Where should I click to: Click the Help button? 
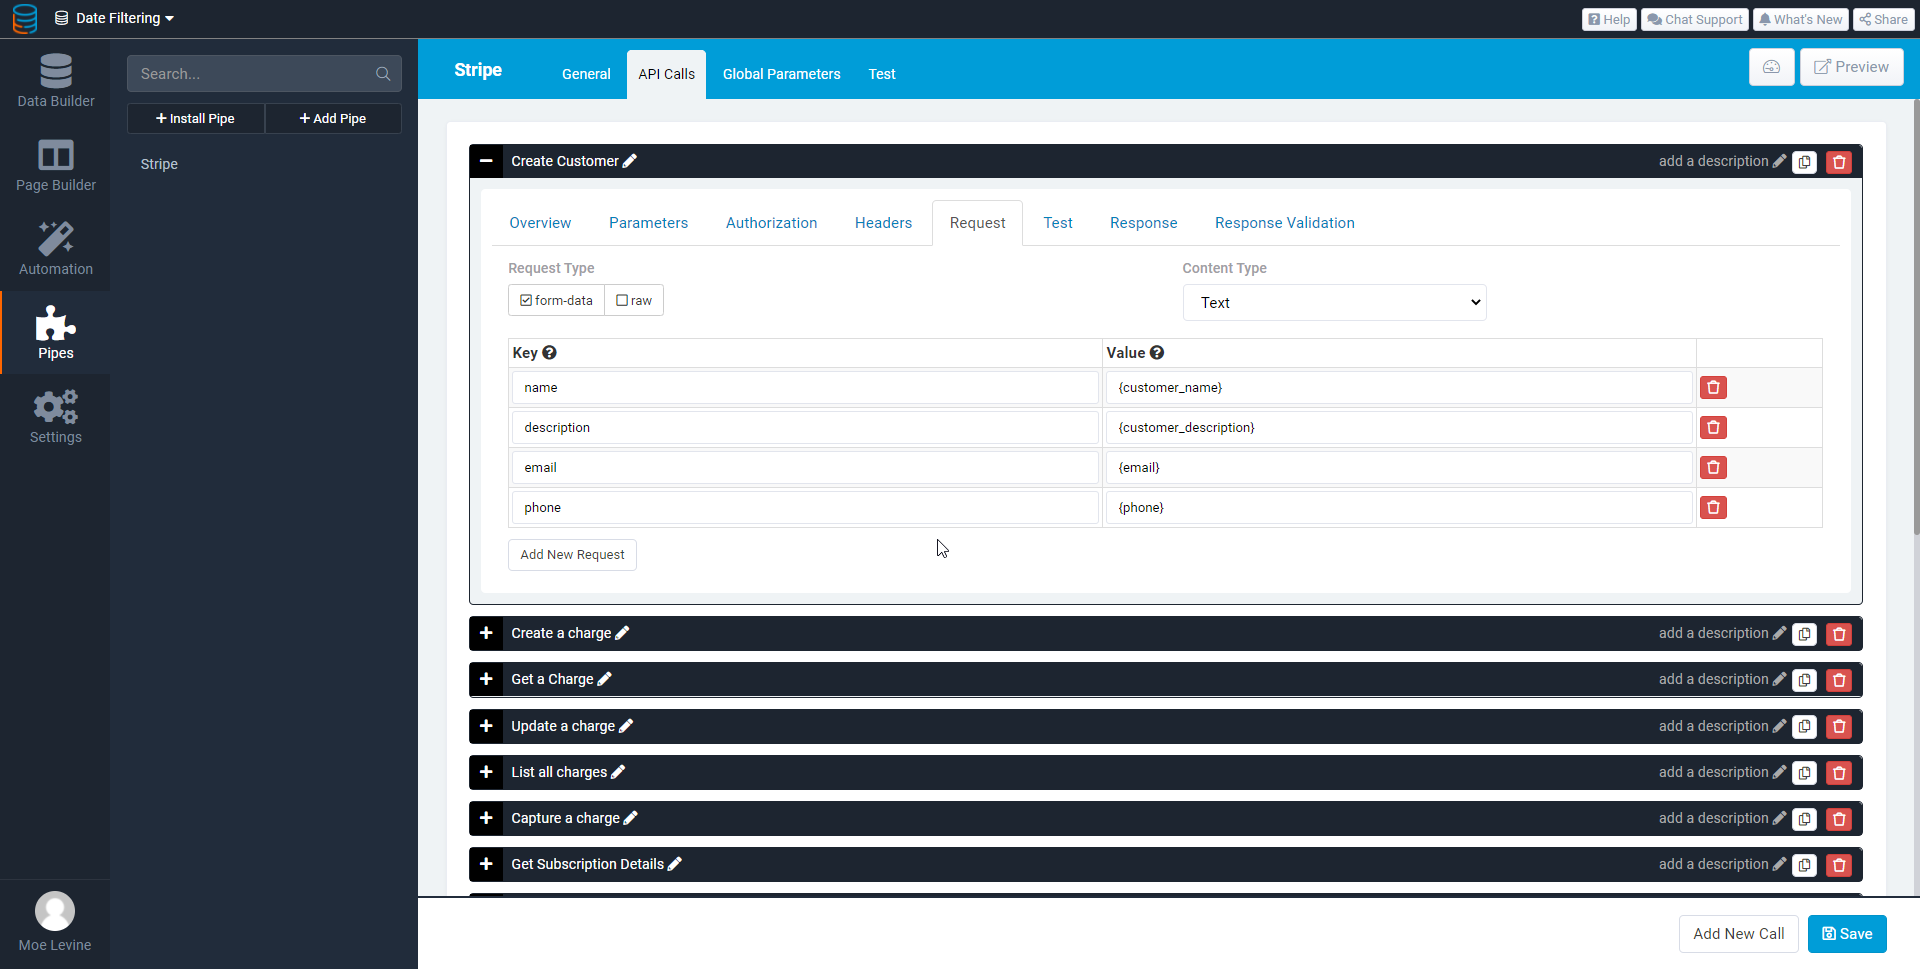click(x=1609, y=19)
